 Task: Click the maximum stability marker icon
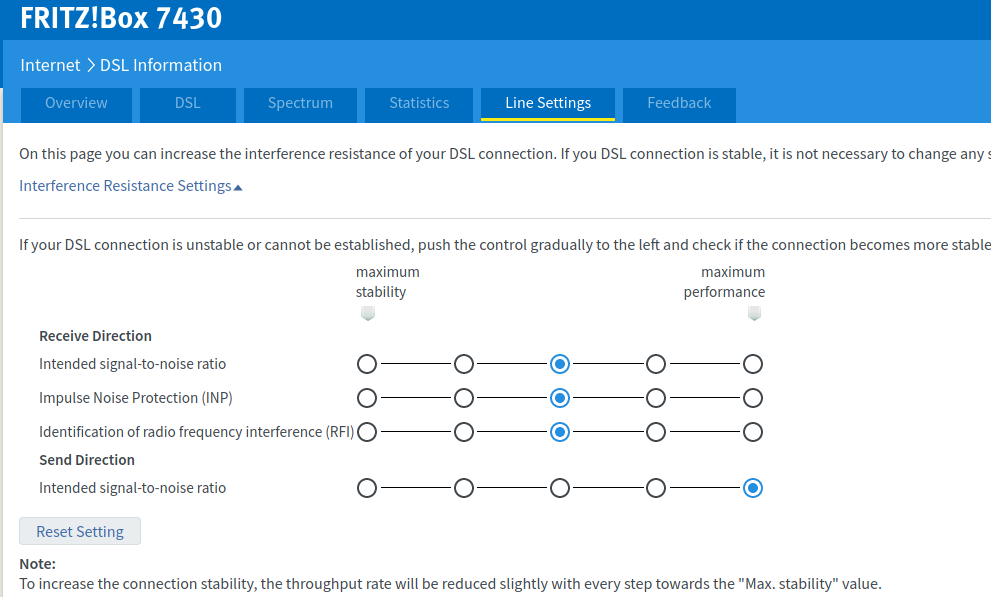pyautogui.click(x=367, y=314)
